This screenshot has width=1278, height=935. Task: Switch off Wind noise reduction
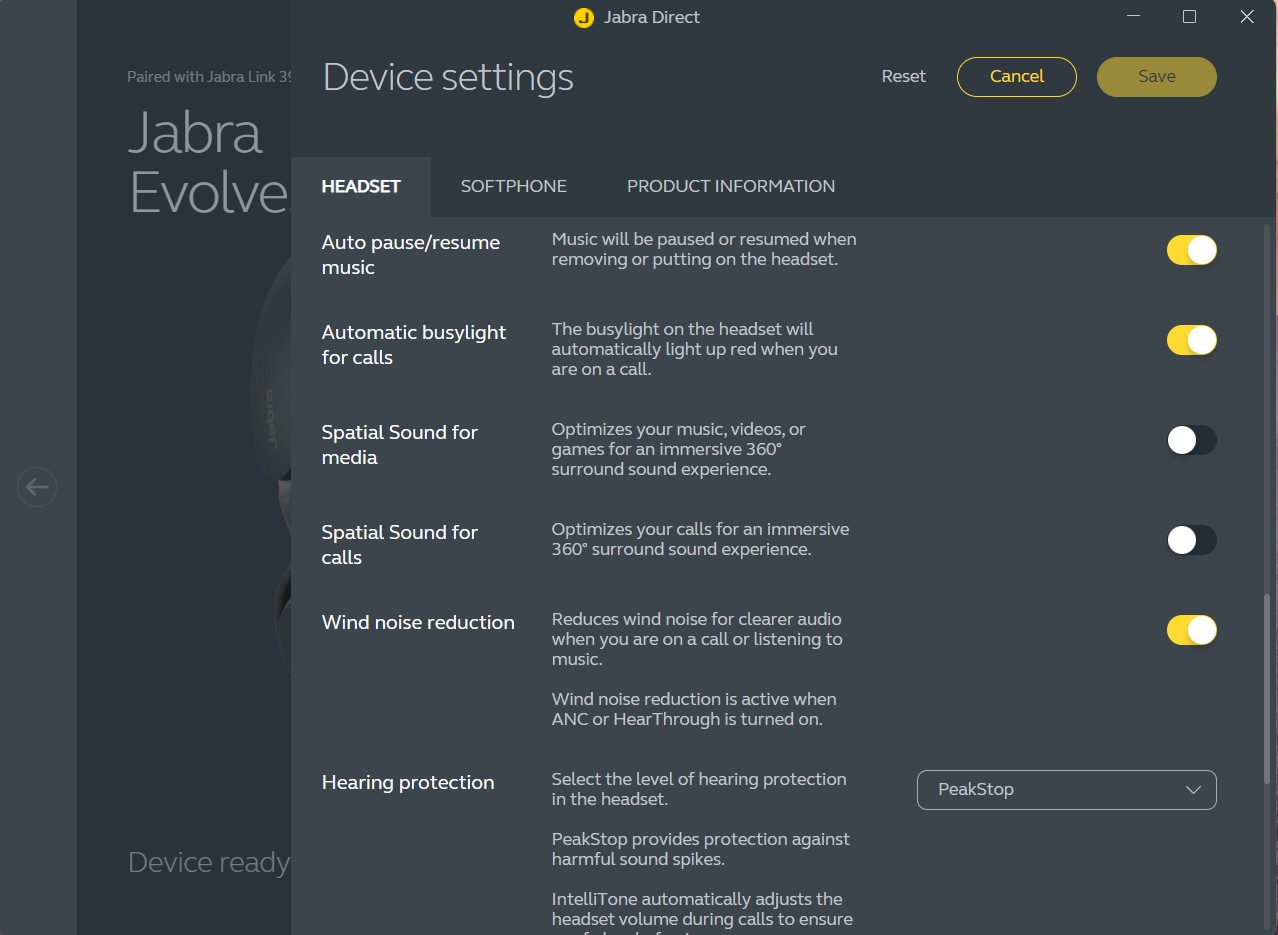pyautogui.click(x=1191, y=630)
